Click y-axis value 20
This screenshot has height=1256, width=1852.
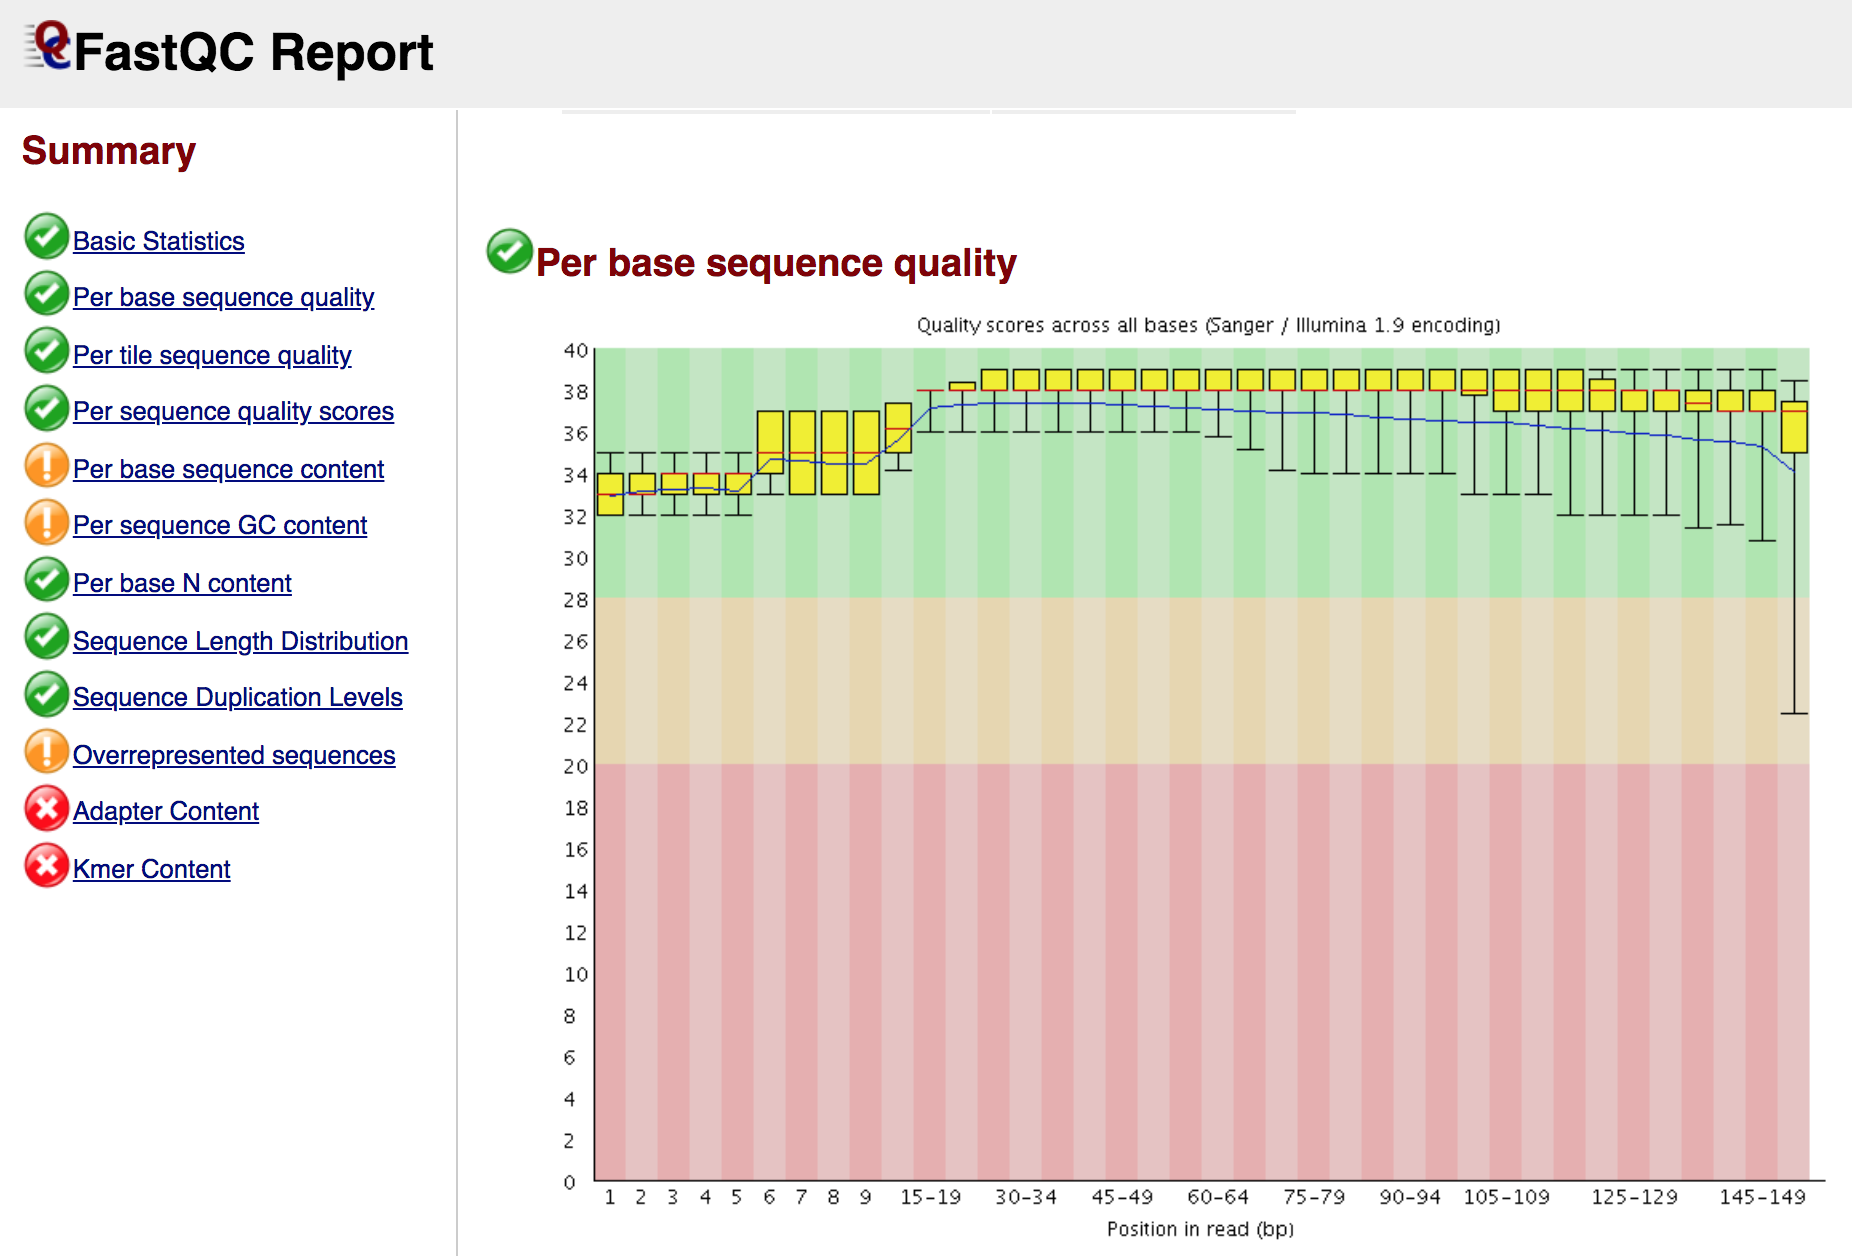[576, 766]
